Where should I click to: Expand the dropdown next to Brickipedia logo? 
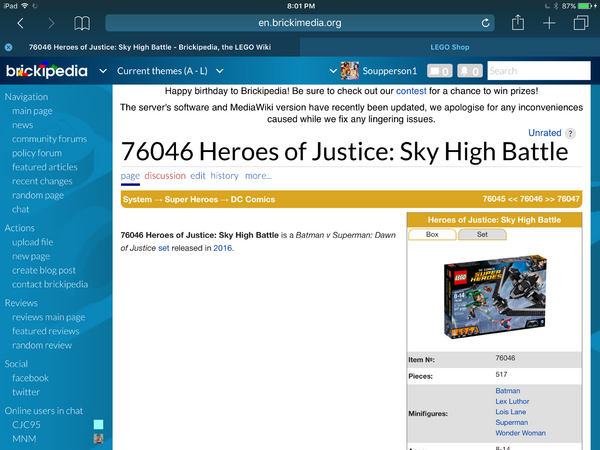point(103,71)
